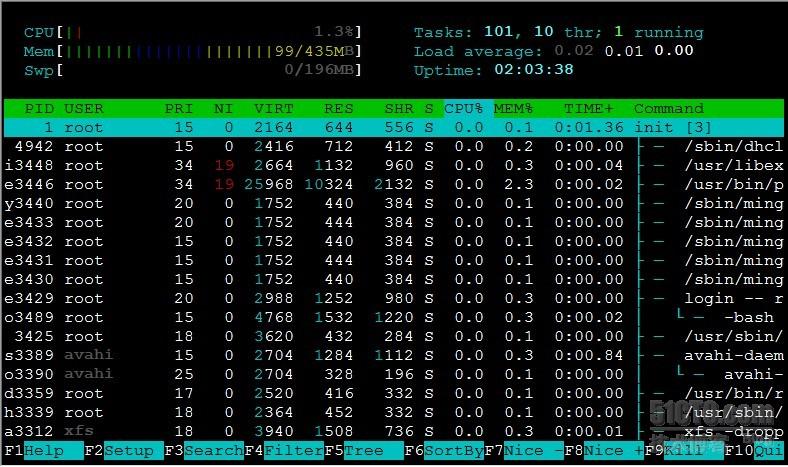Sort by the VIRT column header
The image size is (788, 467).
pos(273,109)
